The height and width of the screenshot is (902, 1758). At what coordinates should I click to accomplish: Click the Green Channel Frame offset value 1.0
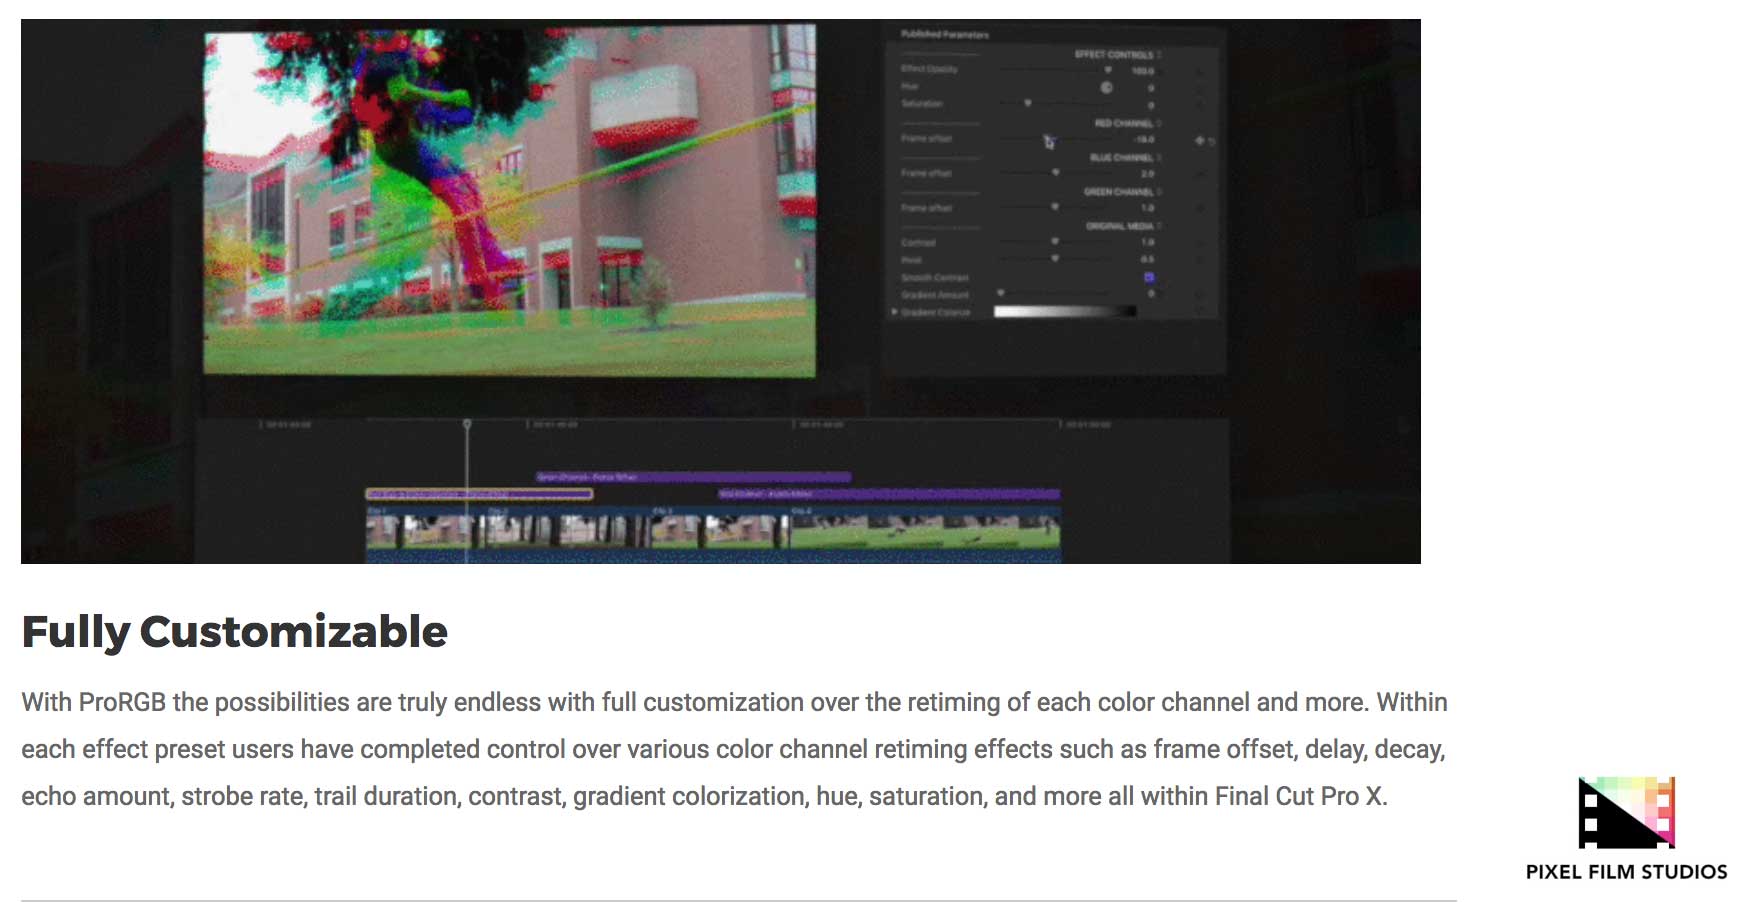[x=1148, y=208]
